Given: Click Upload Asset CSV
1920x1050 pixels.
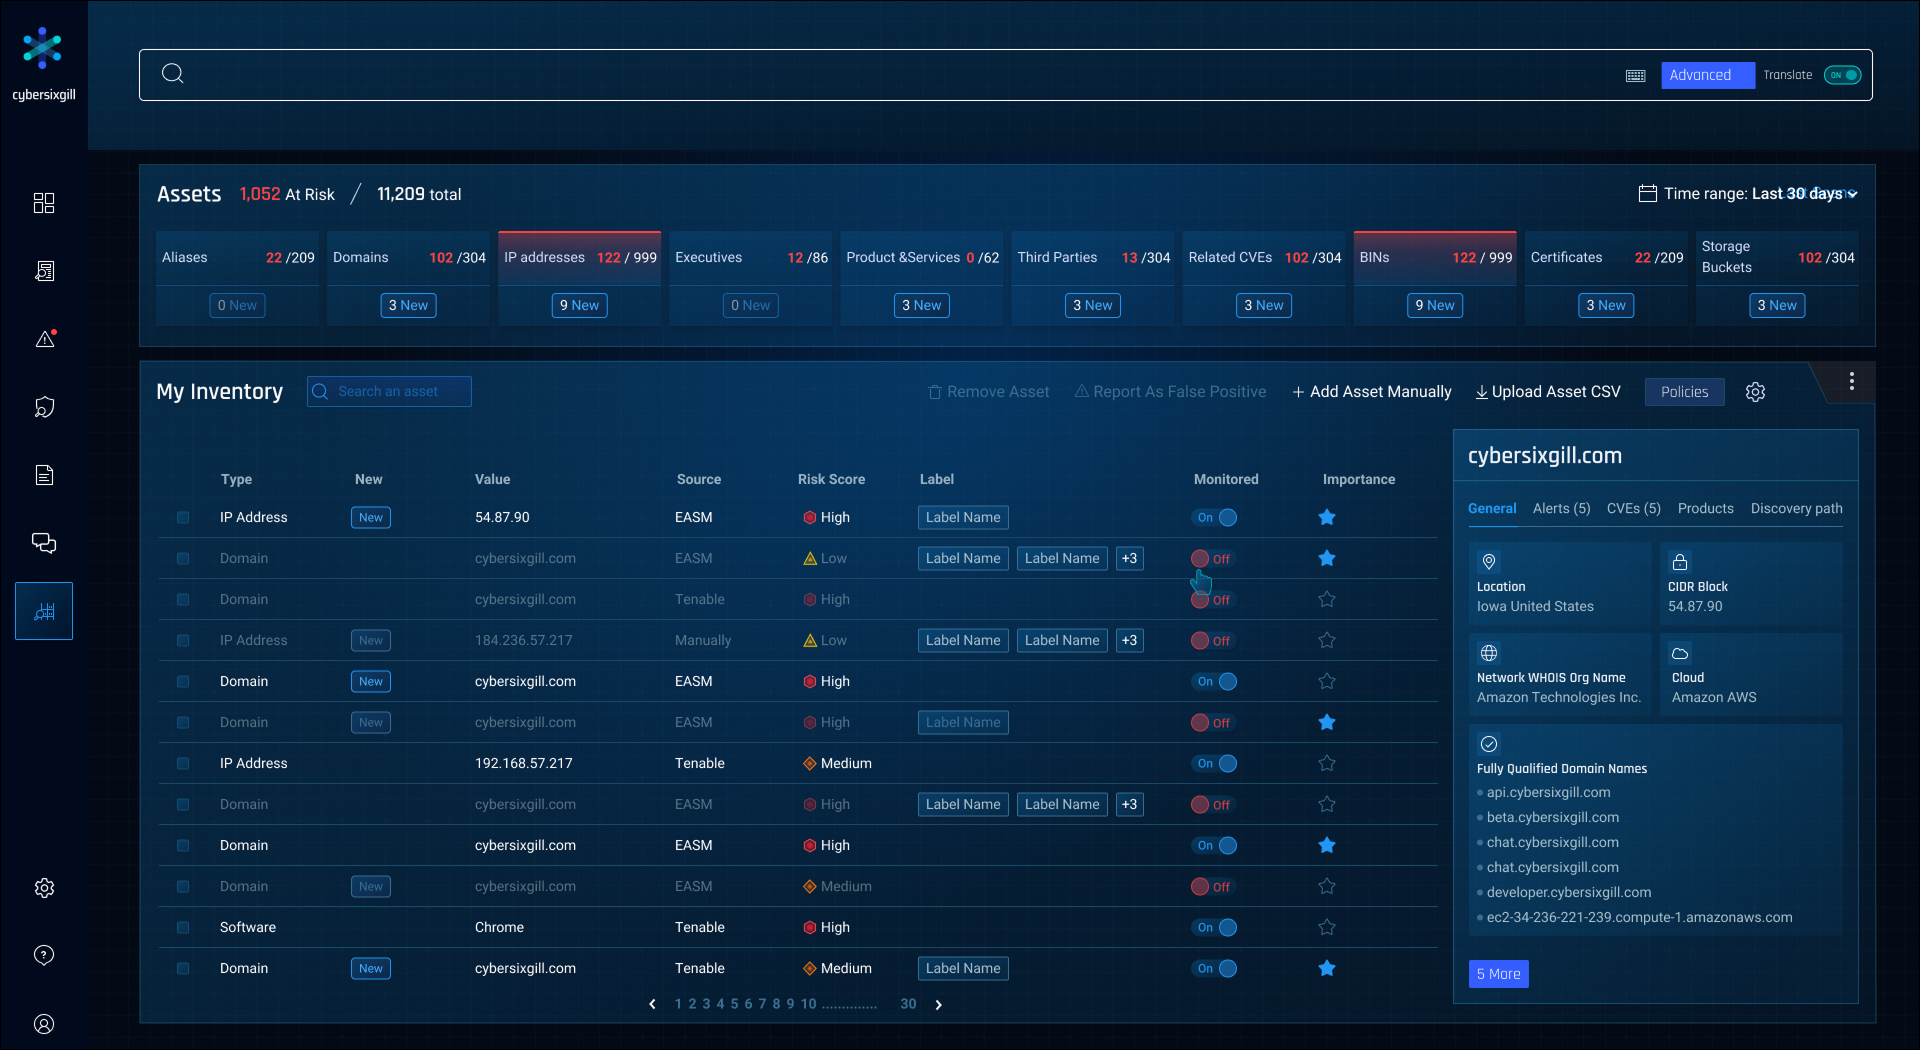Looking at the screenshot, I should (x=1548, y=392).
